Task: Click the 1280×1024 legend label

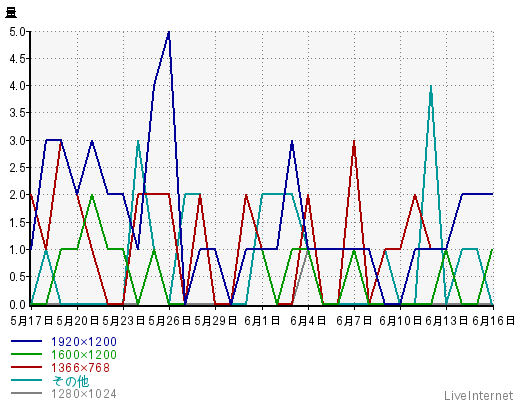Action: [x=84, y=394]
